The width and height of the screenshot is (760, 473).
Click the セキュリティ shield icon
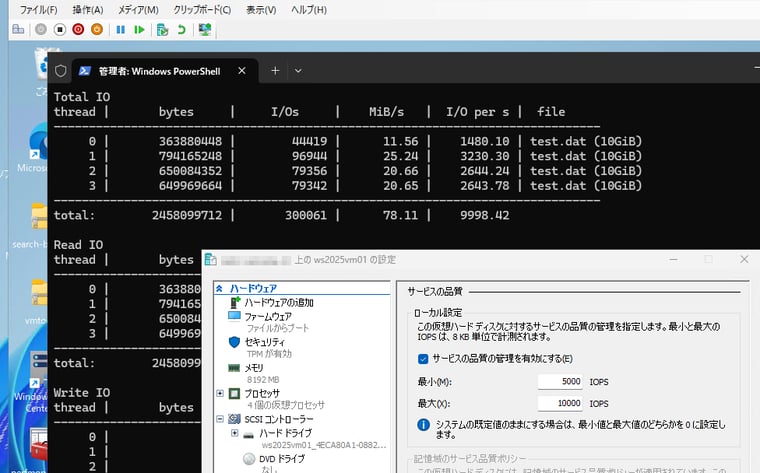click(x=234, y=342)
